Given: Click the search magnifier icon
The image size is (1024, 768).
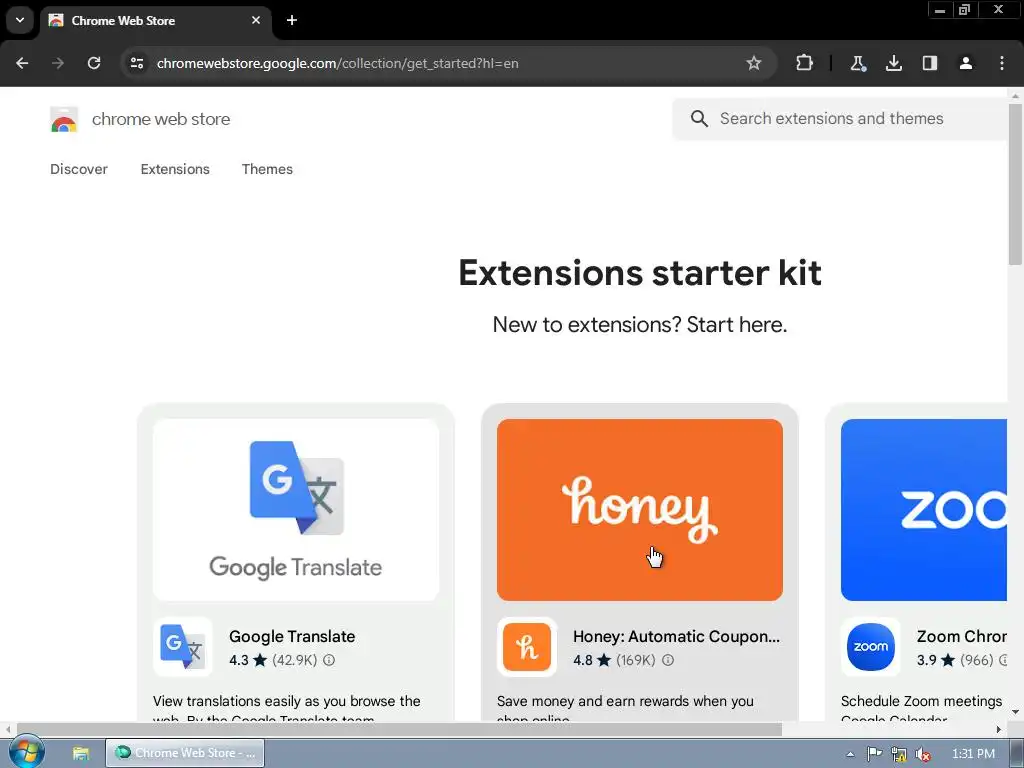Looking at the screenshot, I should 699,118.
